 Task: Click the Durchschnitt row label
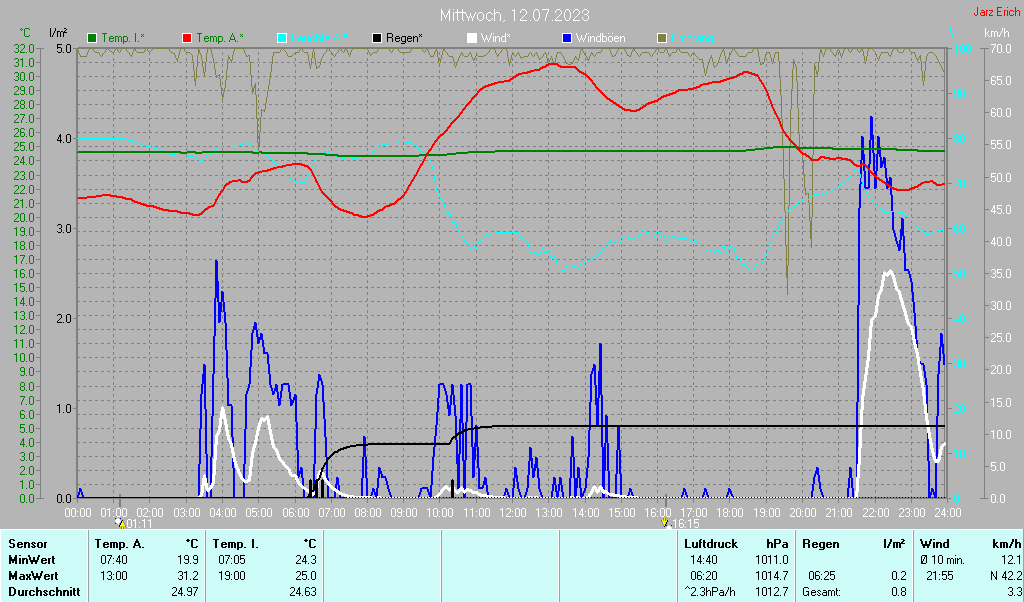tap(43, 592)
